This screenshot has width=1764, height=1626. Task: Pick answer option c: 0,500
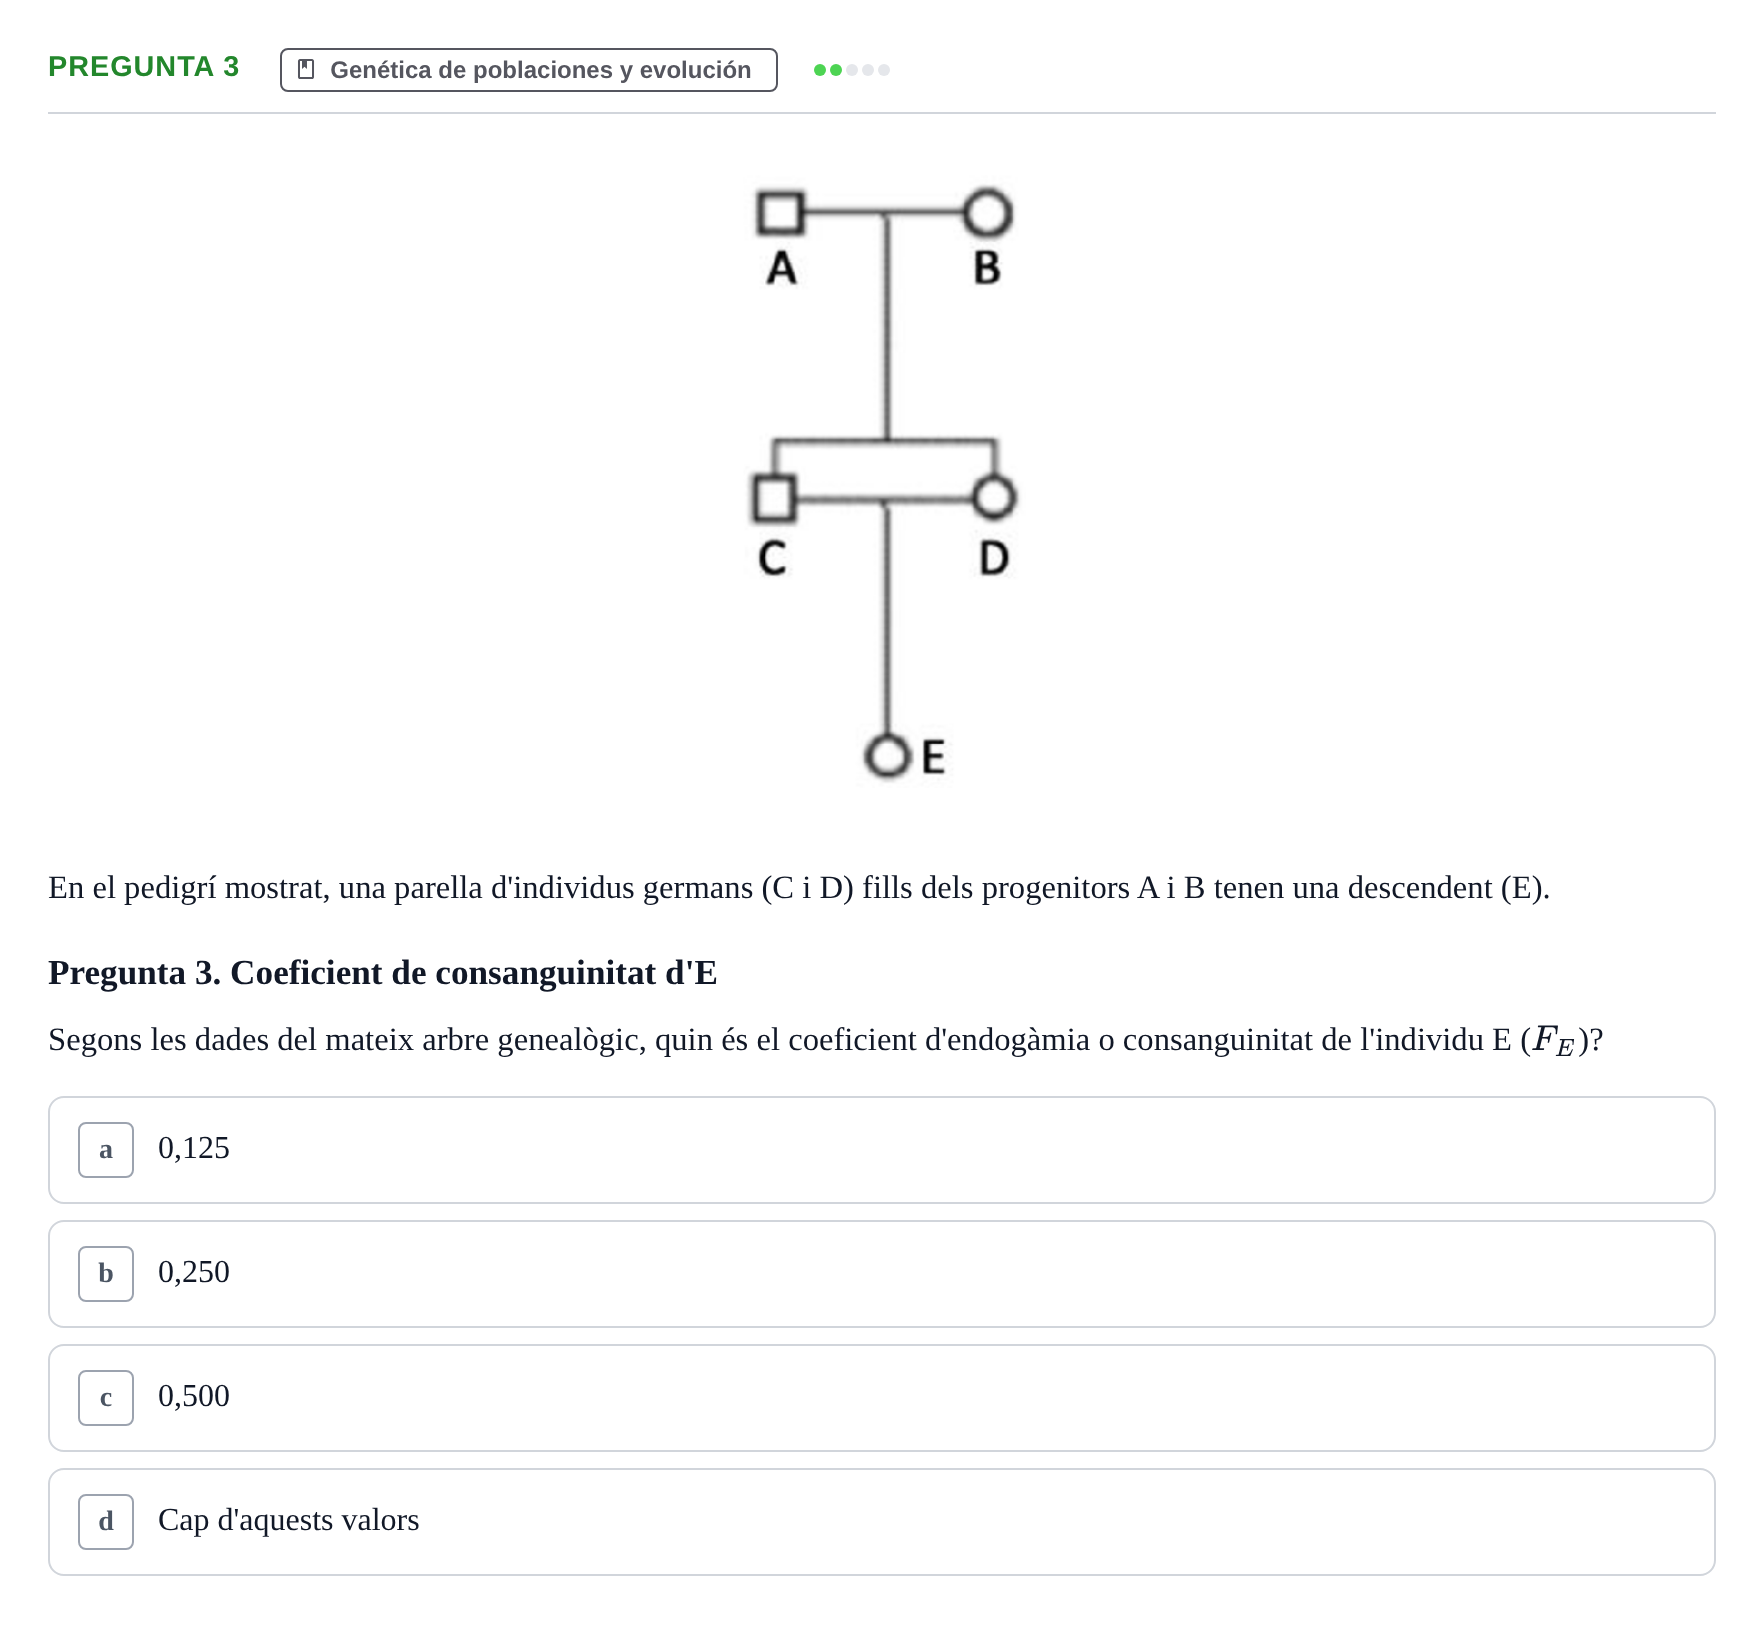(882, 1398)
